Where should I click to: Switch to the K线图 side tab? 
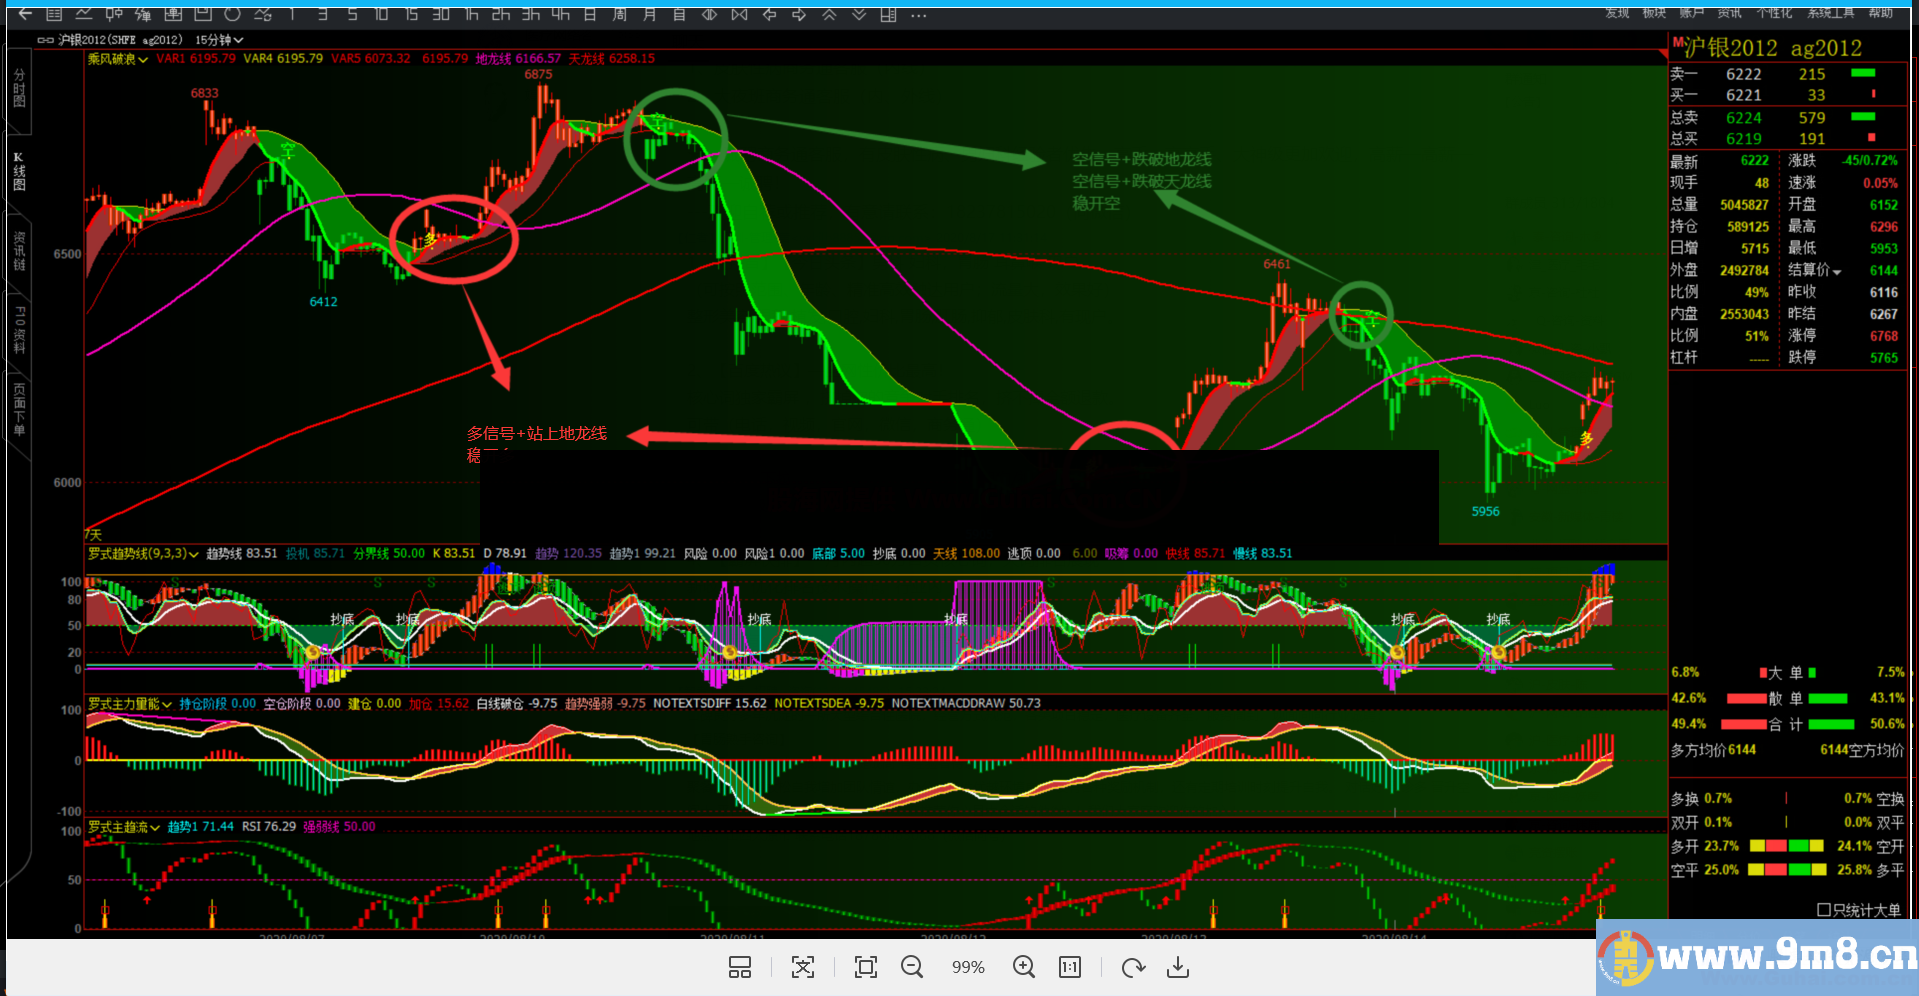coord(19,171)
